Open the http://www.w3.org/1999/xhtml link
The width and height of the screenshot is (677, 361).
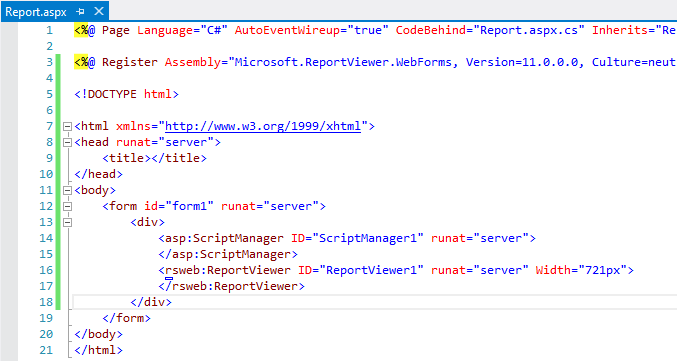click(x=263, y=126)
